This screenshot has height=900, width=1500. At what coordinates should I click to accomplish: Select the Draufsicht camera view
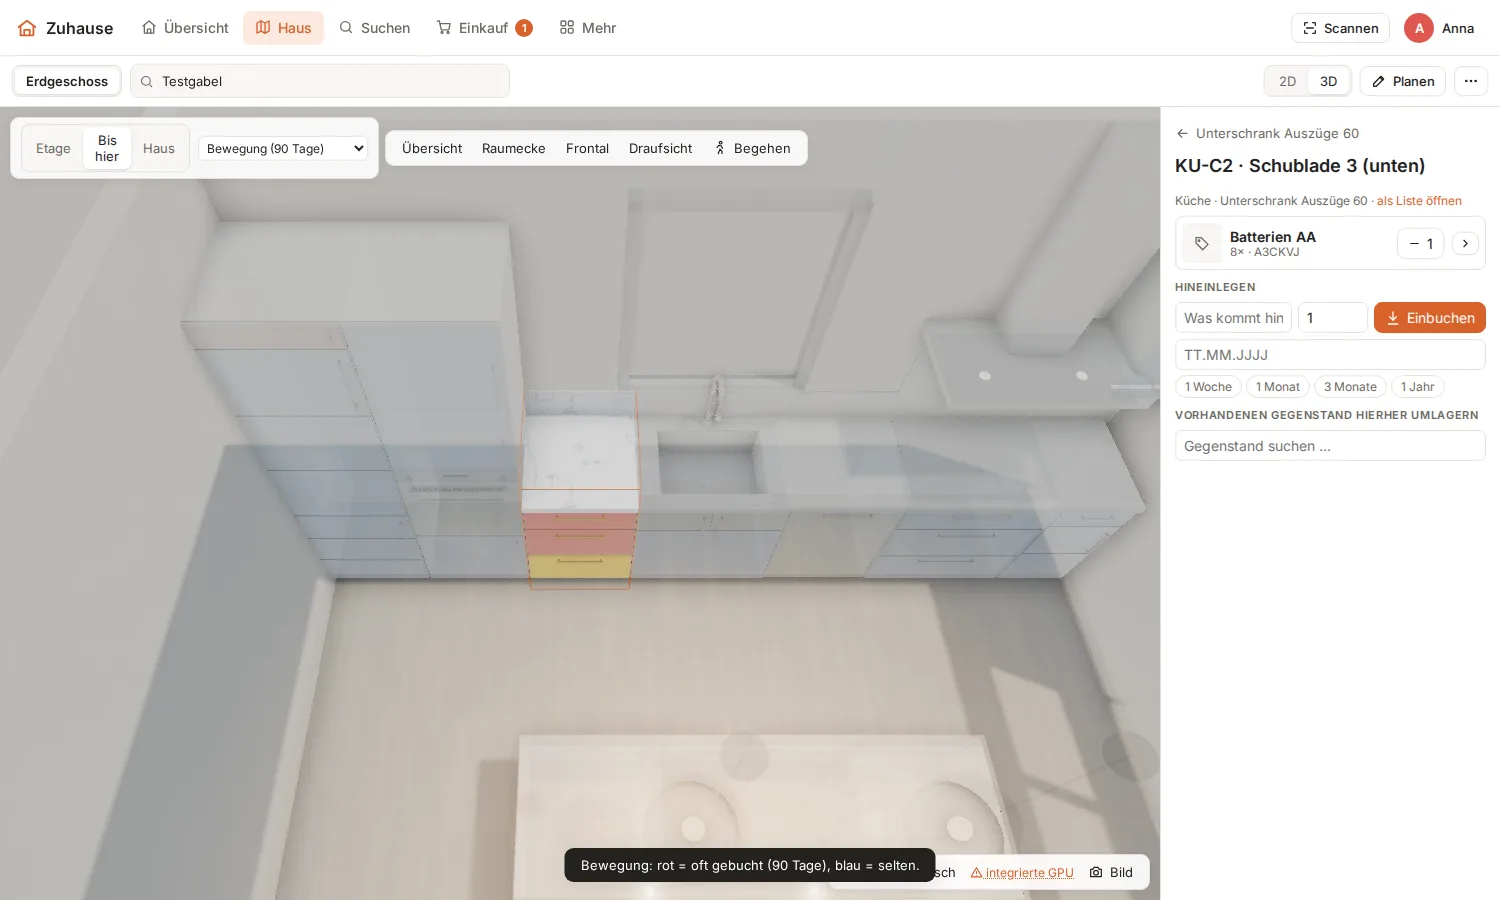point(660,148)
